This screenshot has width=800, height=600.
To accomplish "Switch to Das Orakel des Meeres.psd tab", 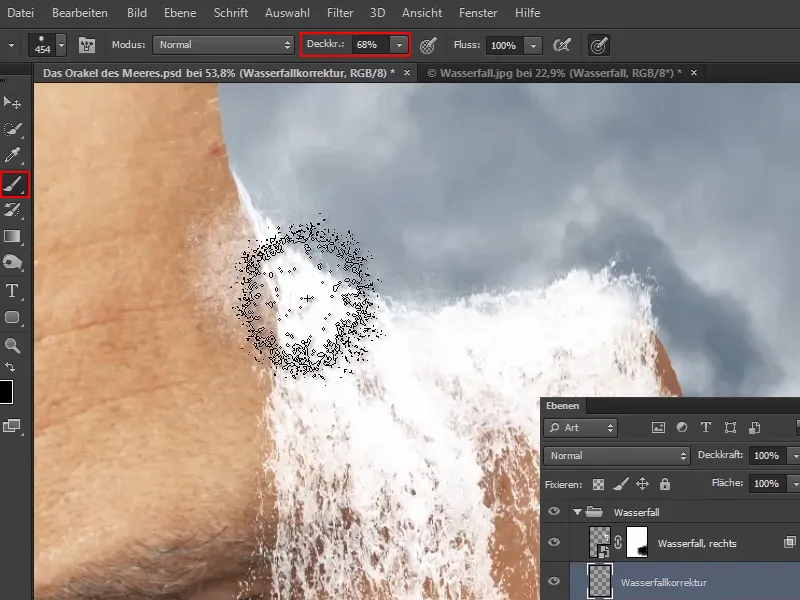I will coord(219,73).
